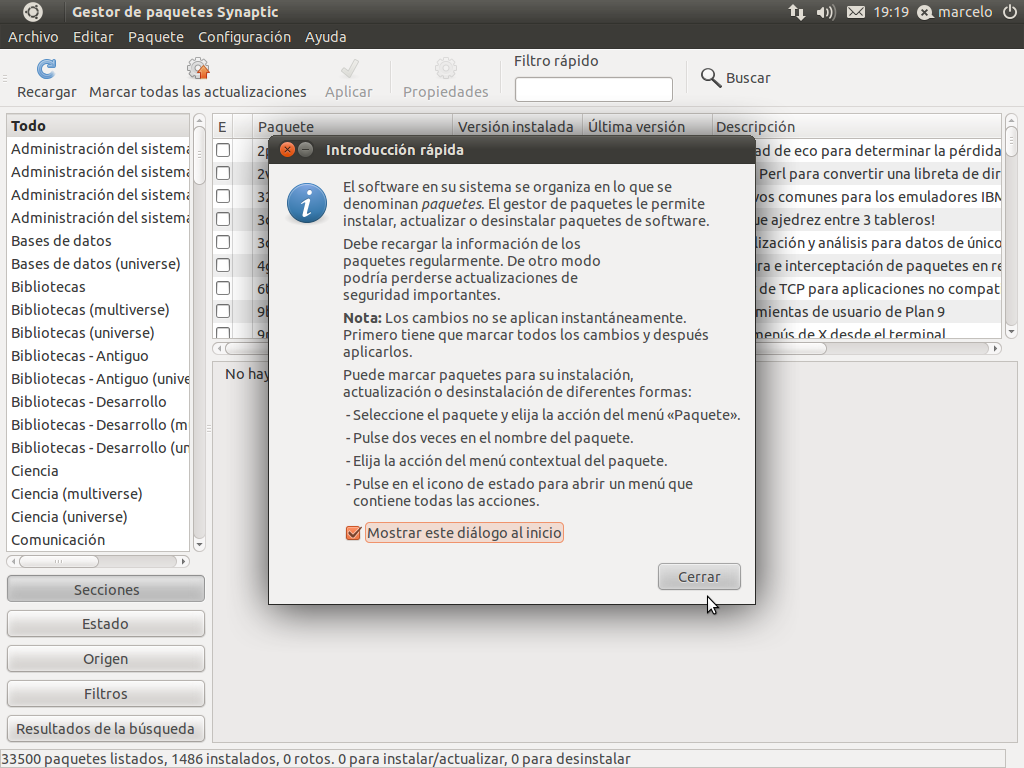Image resolution: width=1024 pixels, height=768 pixels.
Task: Click the Buscar magnifier icon
Action: pyautogui.click(x=710, y=77)
